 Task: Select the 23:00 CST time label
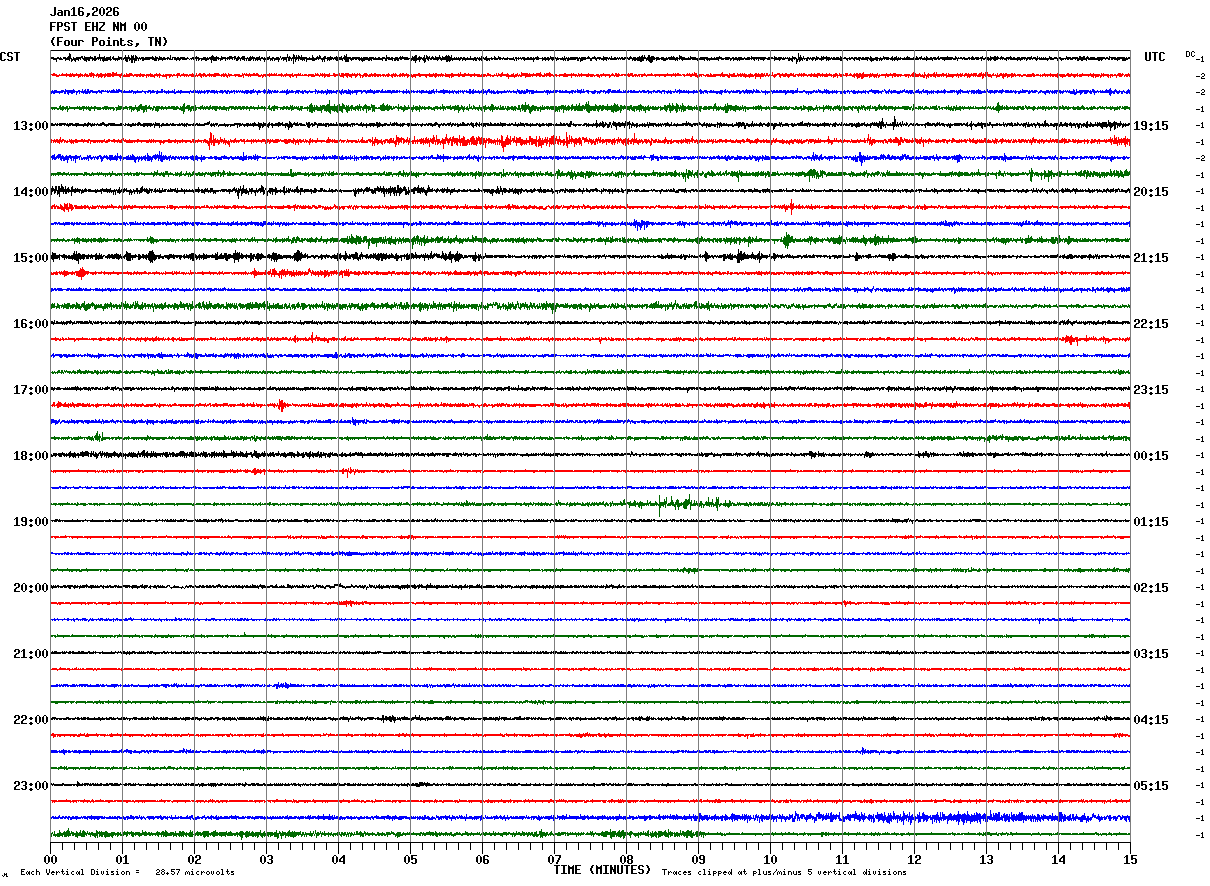point(31,786)
